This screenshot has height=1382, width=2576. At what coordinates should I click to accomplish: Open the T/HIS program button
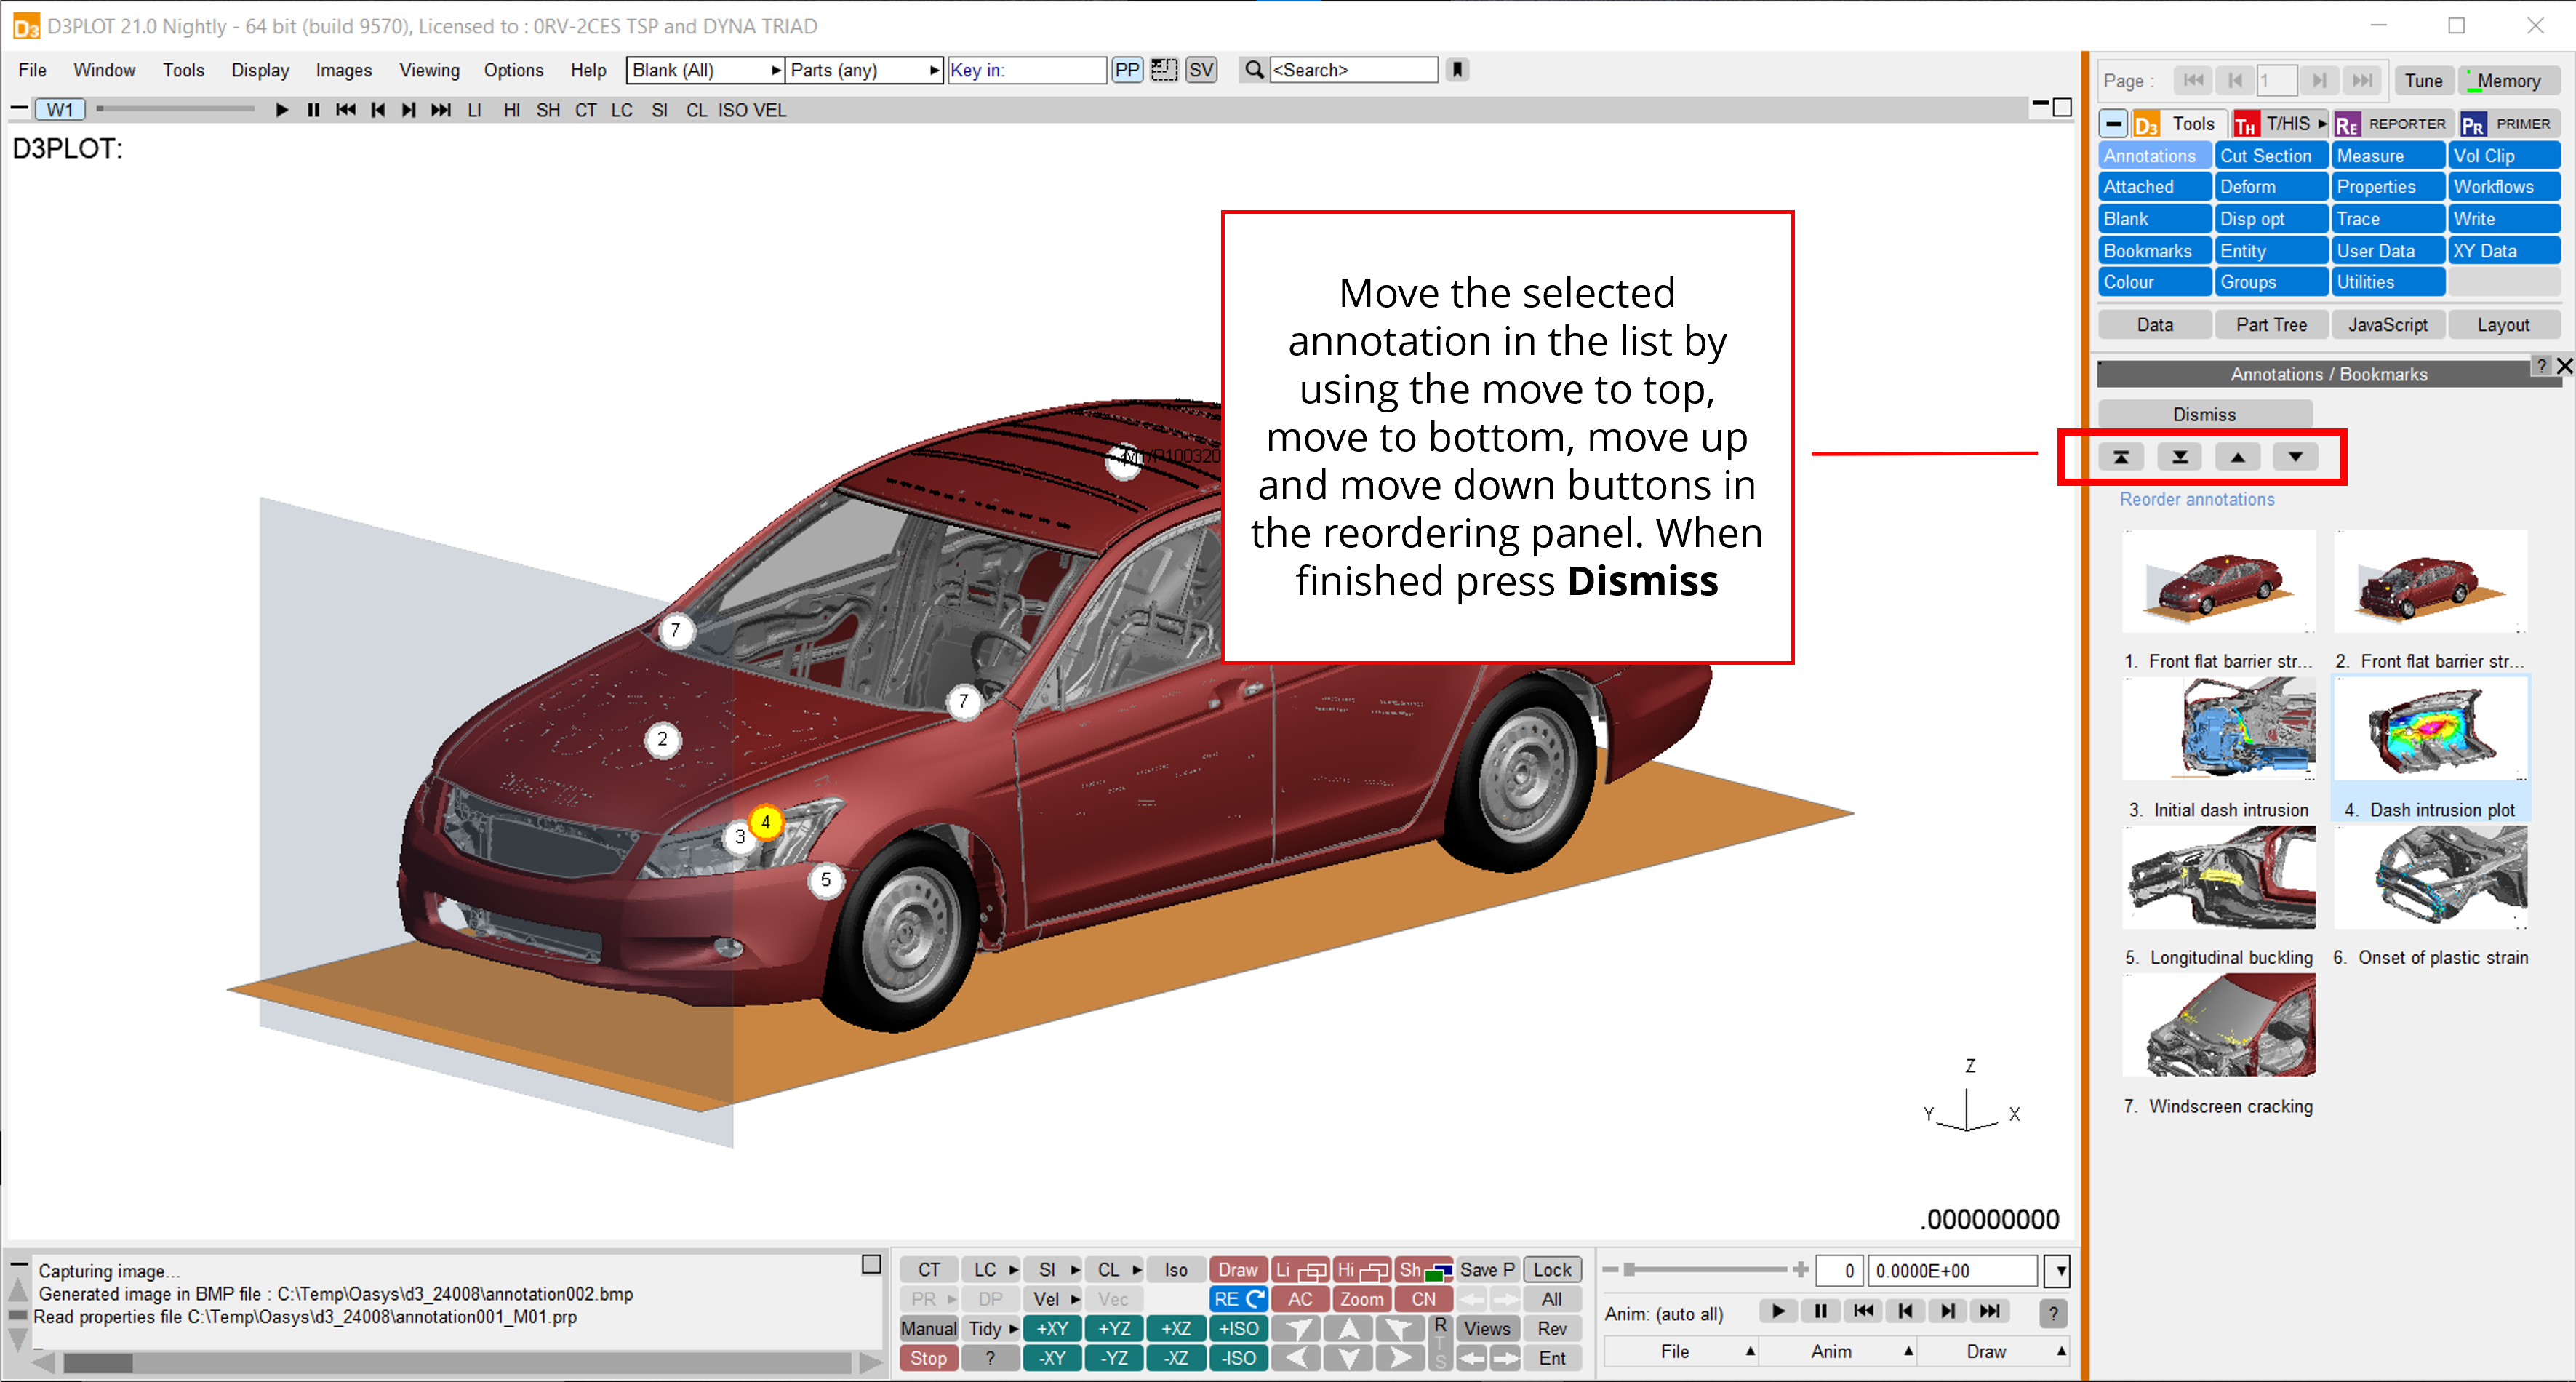2280,124
